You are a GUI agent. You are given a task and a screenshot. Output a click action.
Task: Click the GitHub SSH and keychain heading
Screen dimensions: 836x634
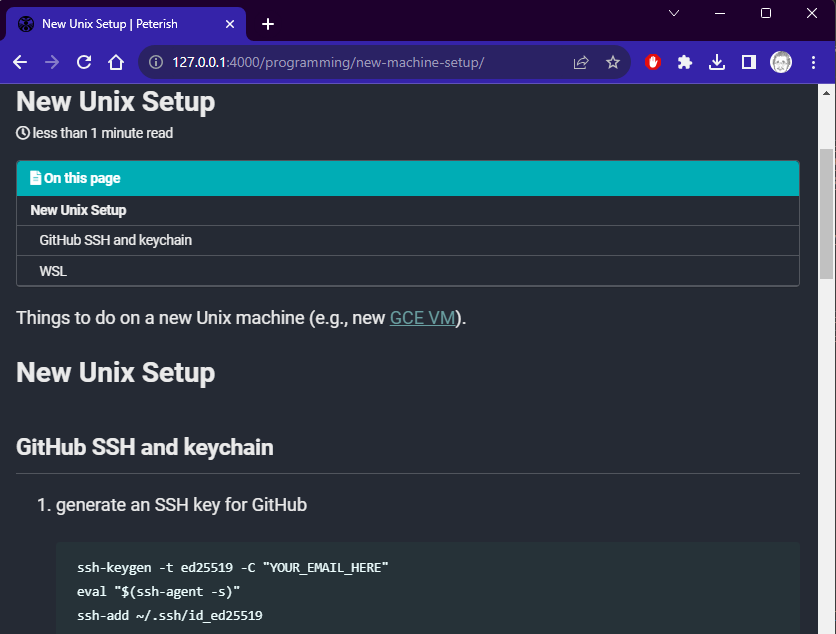144,447
